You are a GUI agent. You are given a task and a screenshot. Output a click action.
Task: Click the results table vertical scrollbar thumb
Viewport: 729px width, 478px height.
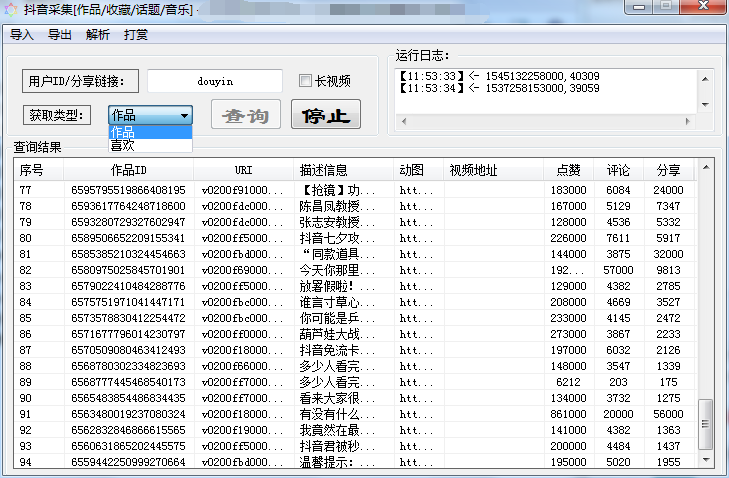(x=706, y=424)
